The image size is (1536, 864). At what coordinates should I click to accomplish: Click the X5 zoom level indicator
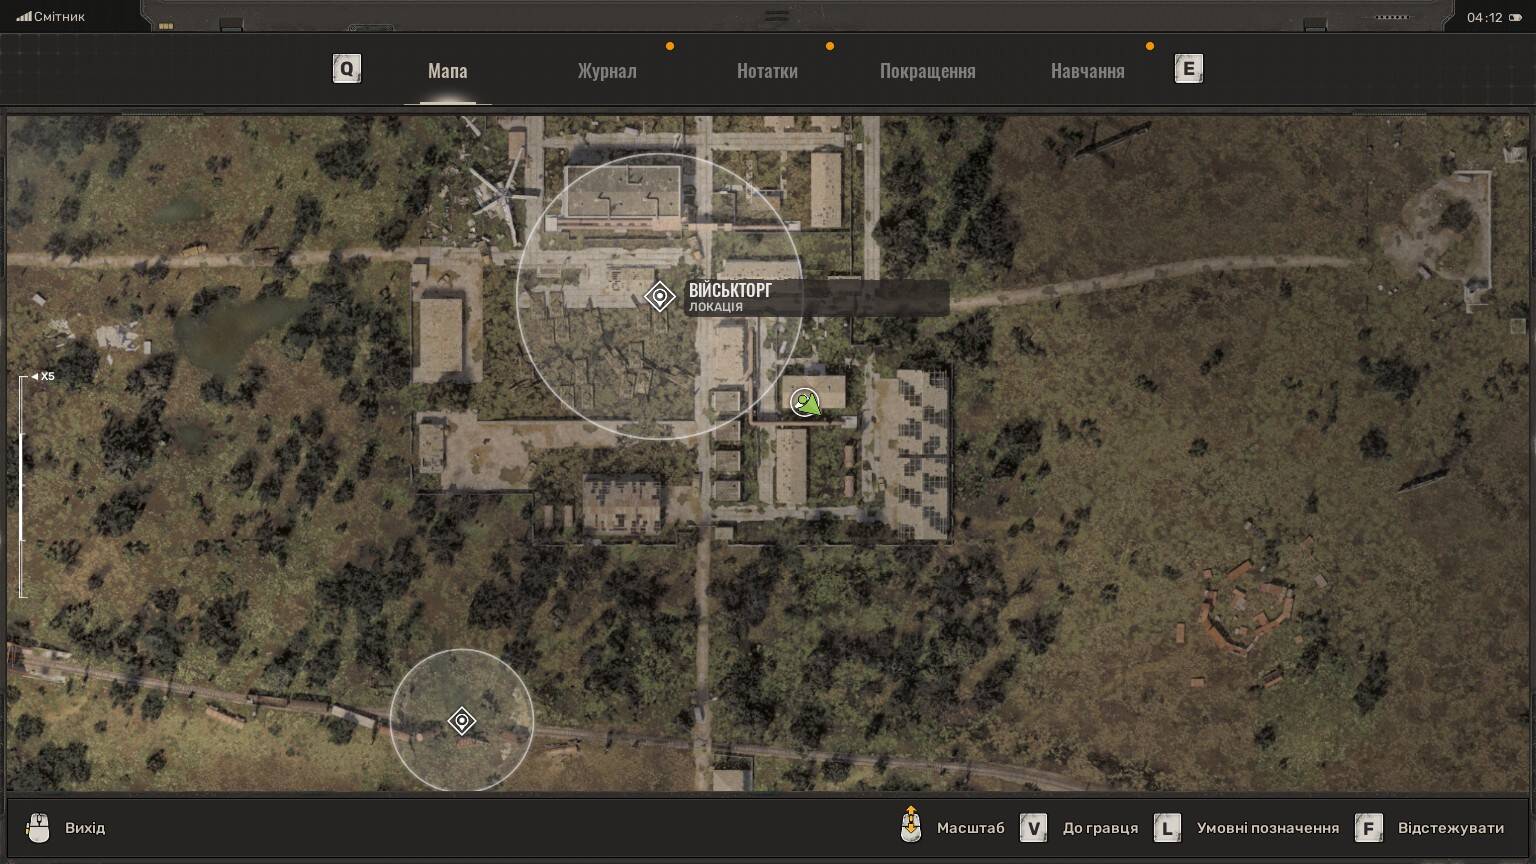tap(43, 377)
